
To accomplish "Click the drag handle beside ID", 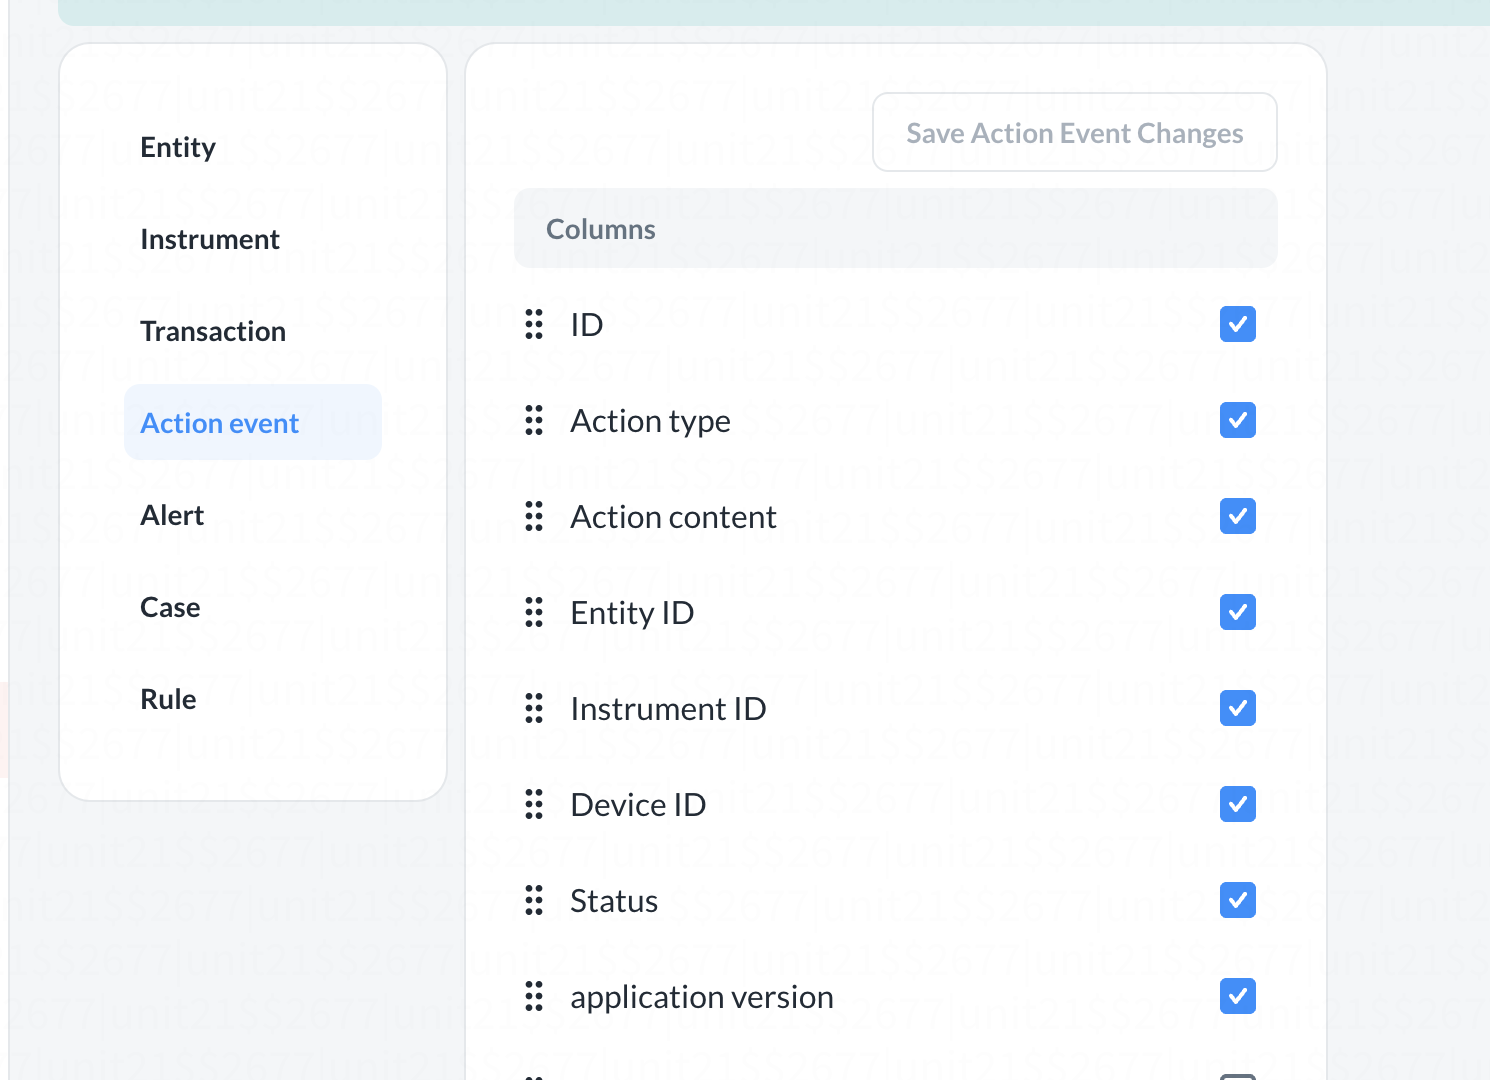I will [x=534, y=324].
